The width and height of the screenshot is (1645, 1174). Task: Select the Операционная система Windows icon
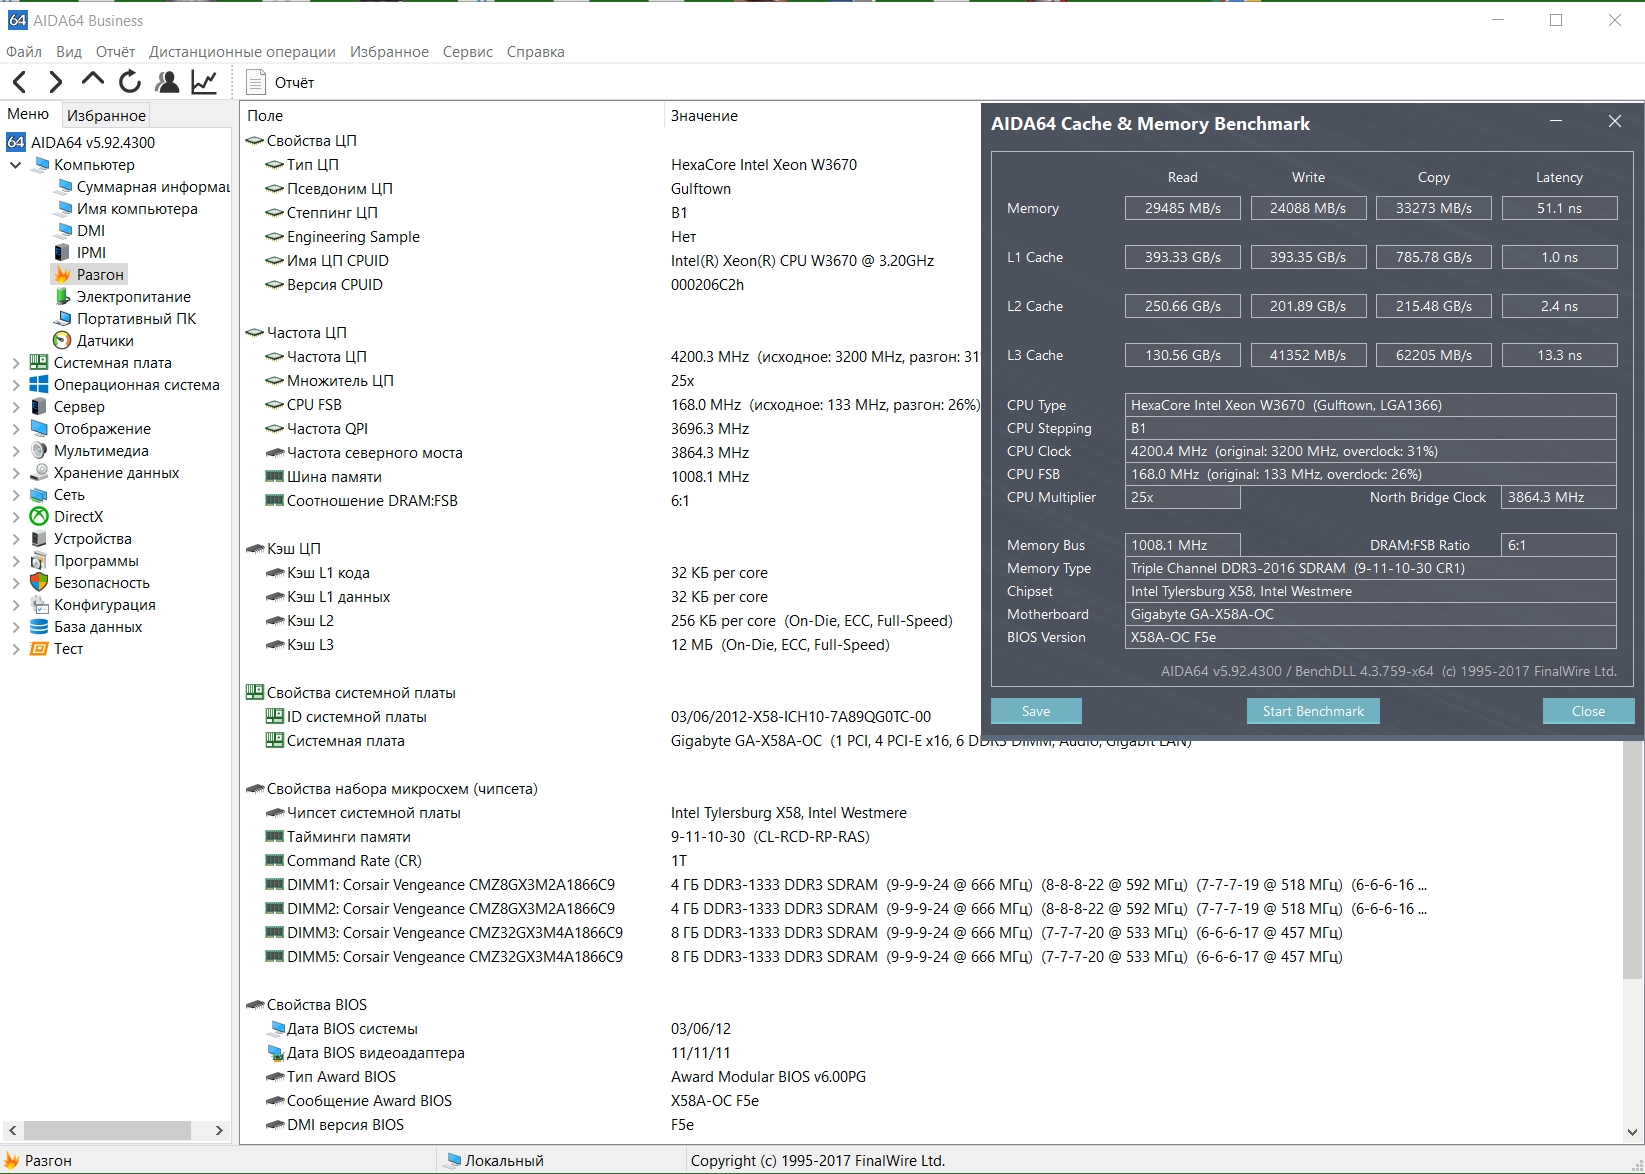point(39,385)
